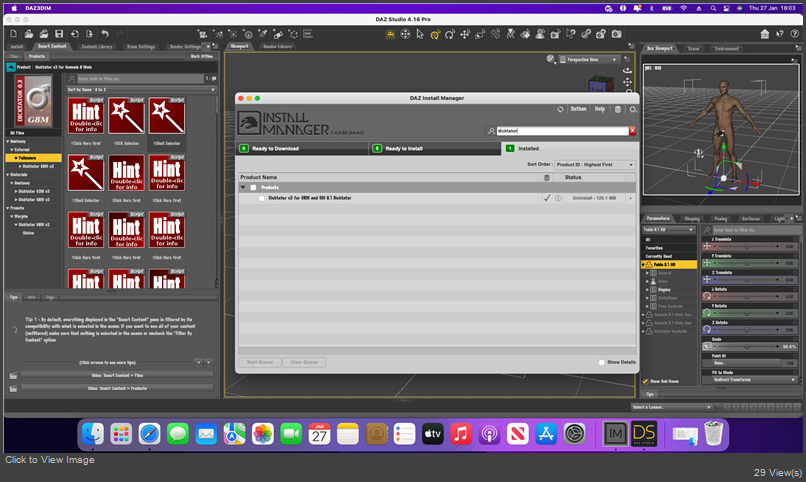806x482 pixels.
Task: Switch to the Shaping tab
Action: (692, 218)
